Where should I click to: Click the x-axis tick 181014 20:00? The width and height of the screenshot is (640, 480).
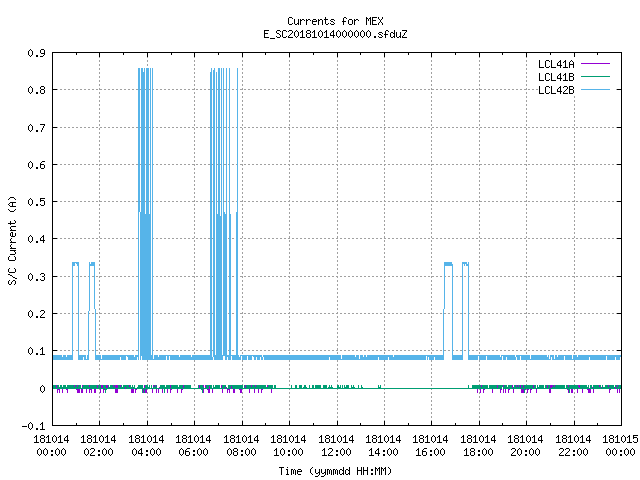(x=525, y=446)
